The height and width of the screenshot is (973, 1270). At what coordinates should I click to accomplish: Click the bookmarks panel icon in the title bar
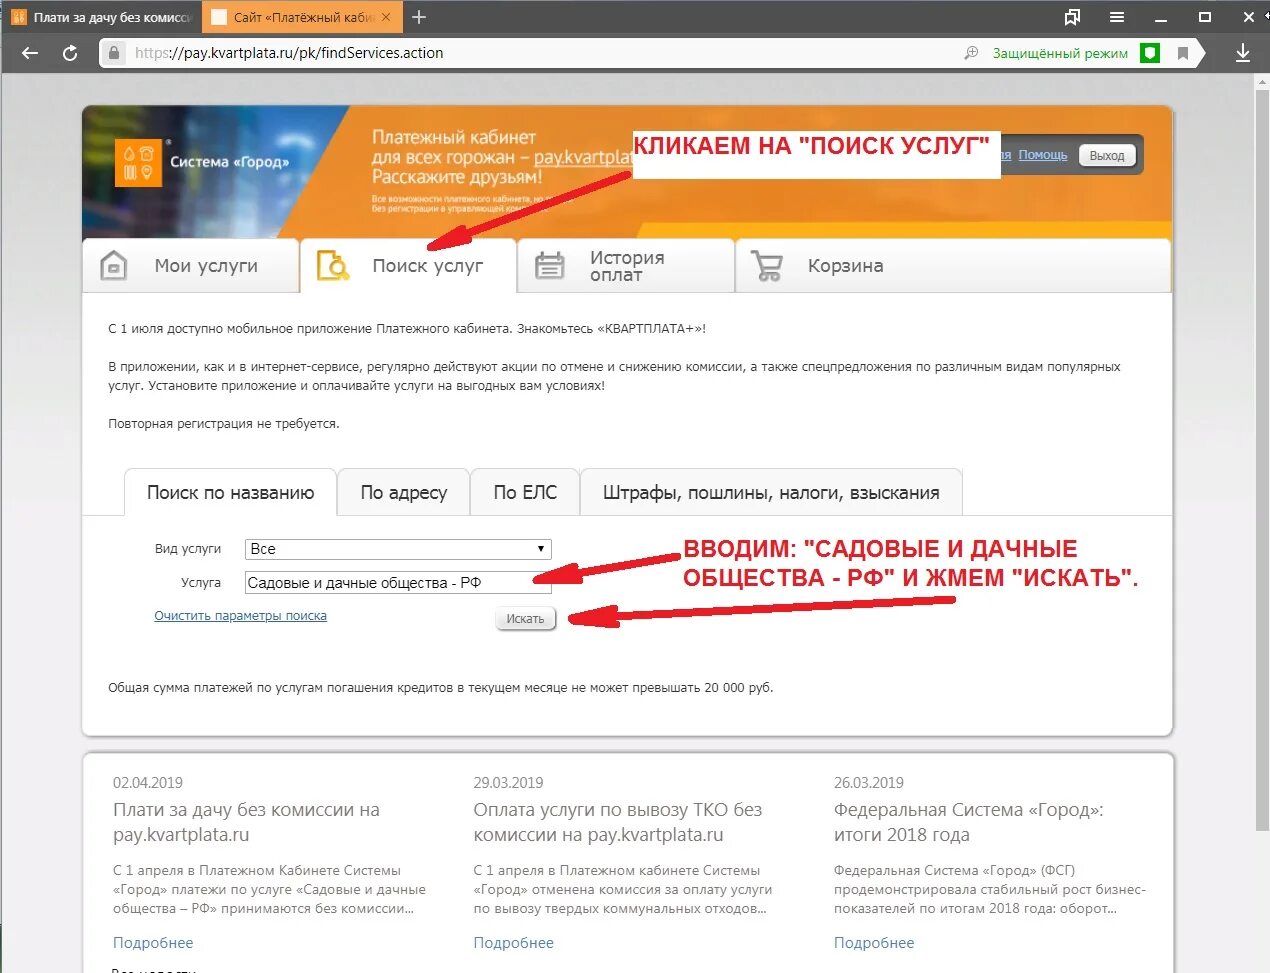tap(1073, 17)
